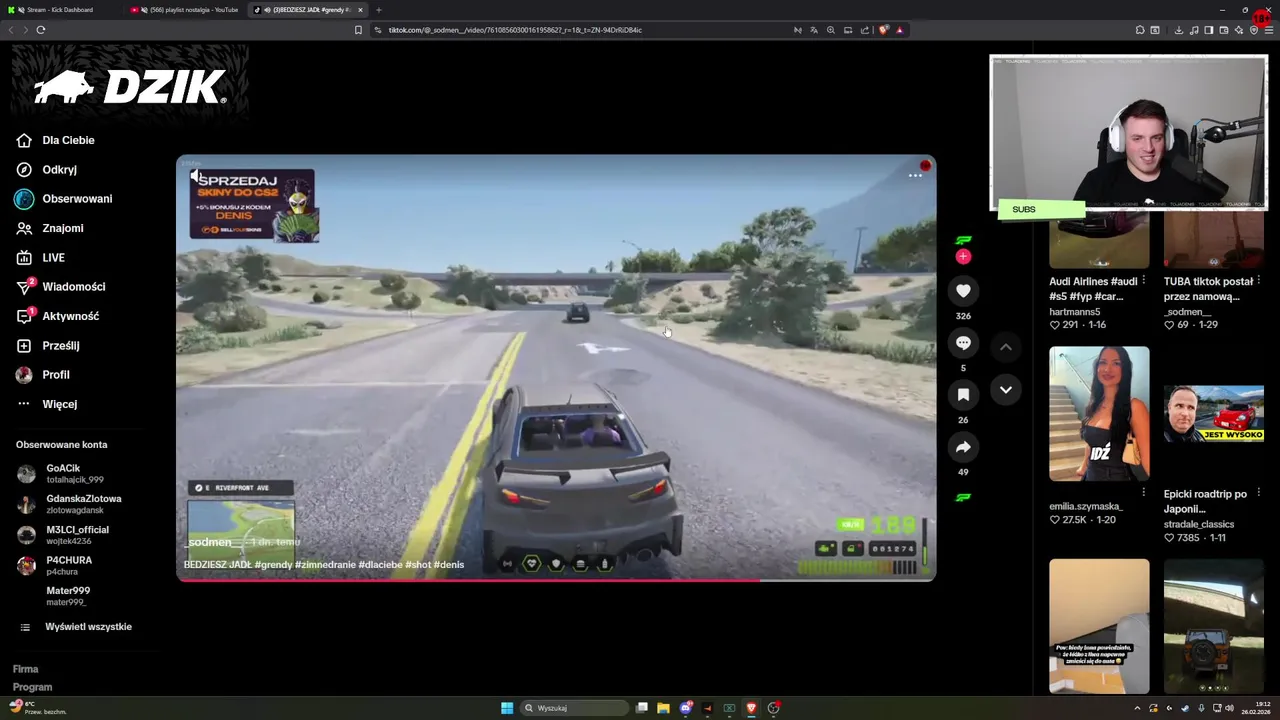
Task: Open options for emilia.szymaska_ video
Action: tap(1143, 492)
